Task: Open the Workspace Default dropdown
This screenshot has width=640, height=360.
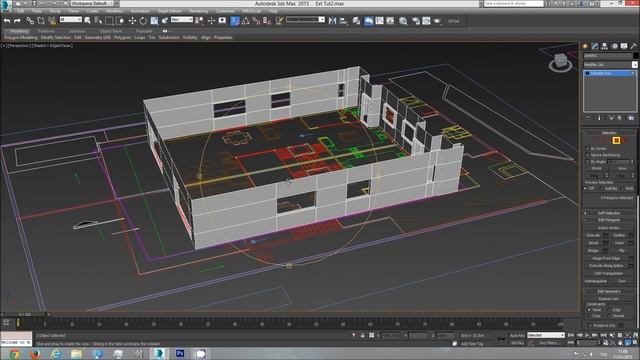Action: [x=93, y=3]
